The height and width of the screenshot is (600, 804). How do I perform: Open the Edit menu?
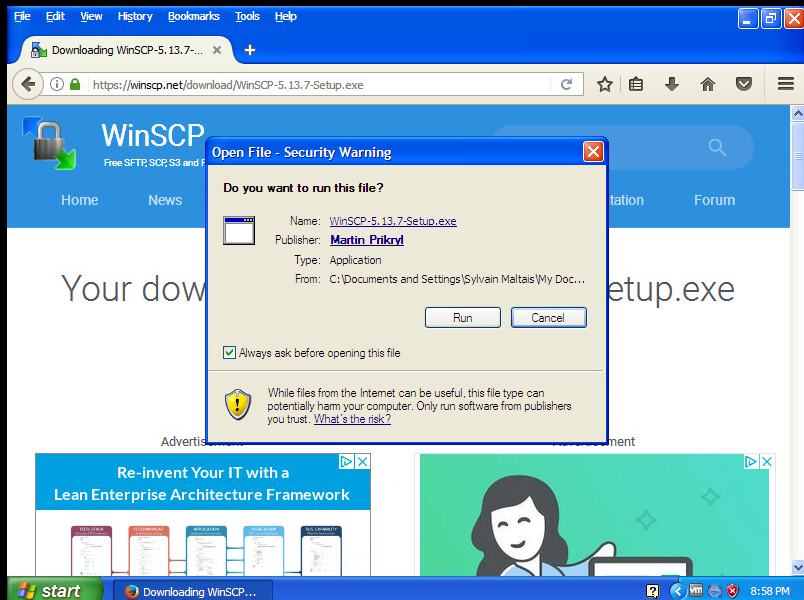coord(55,16)
